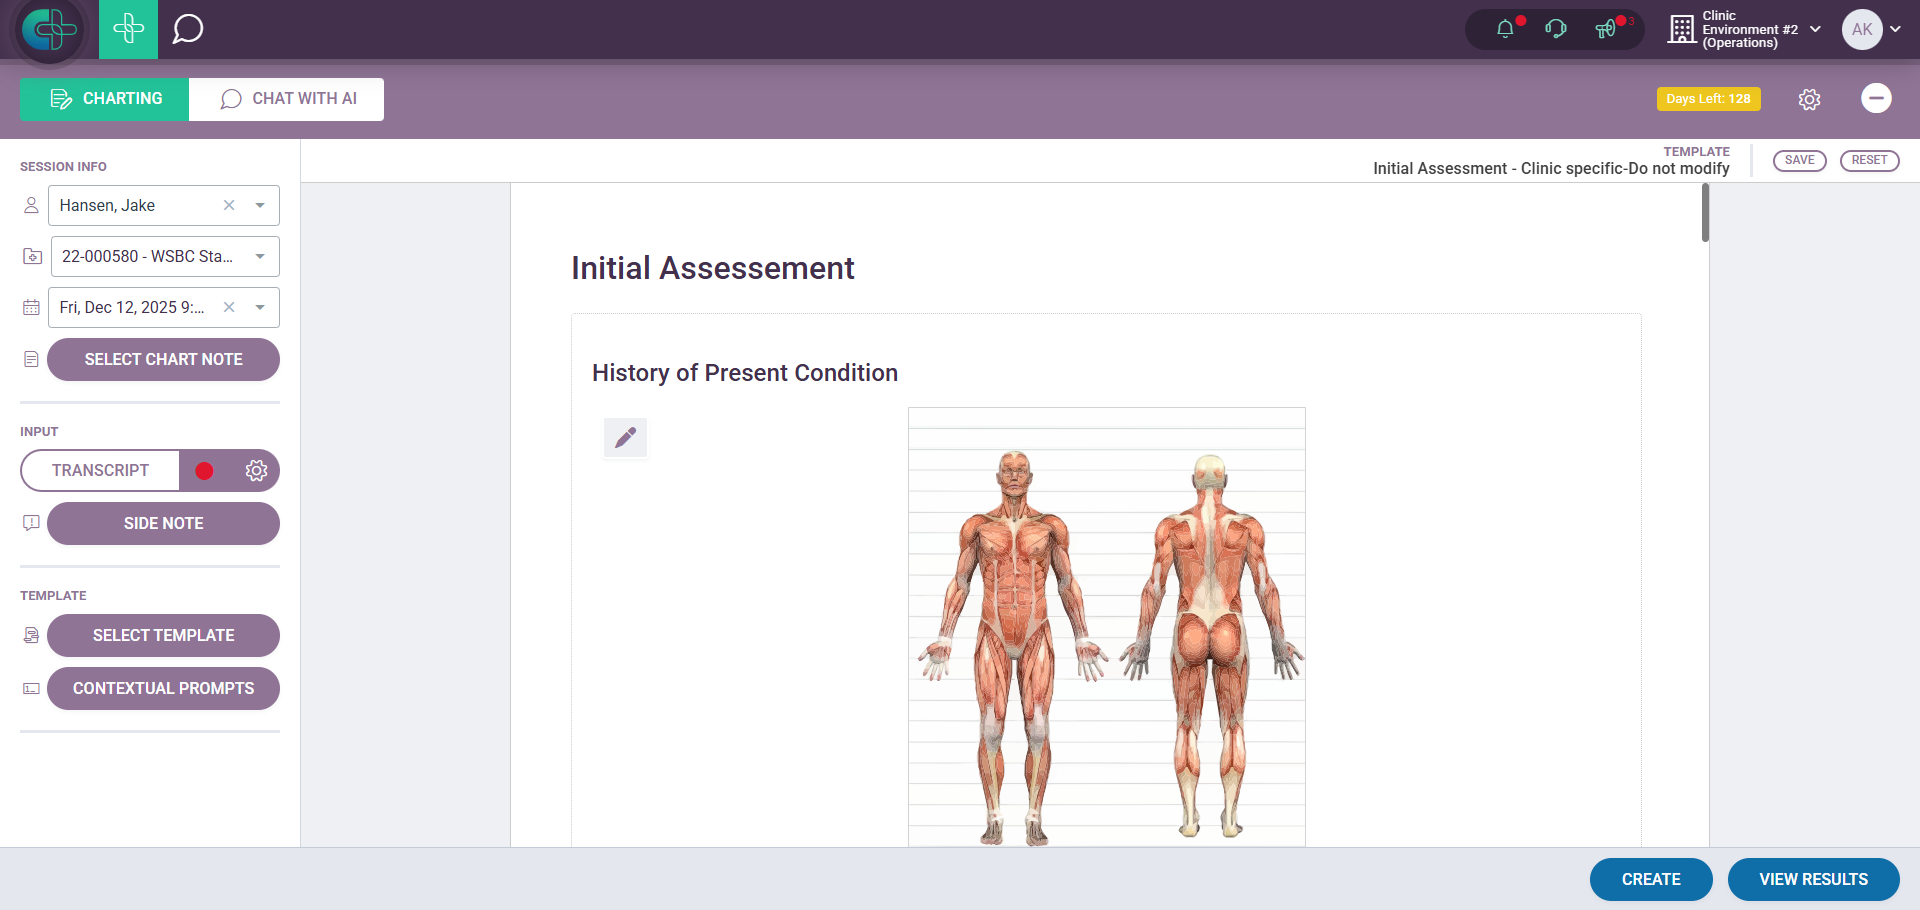
Task: Click the document vertical scrollbar
Action: point(1705,214)
